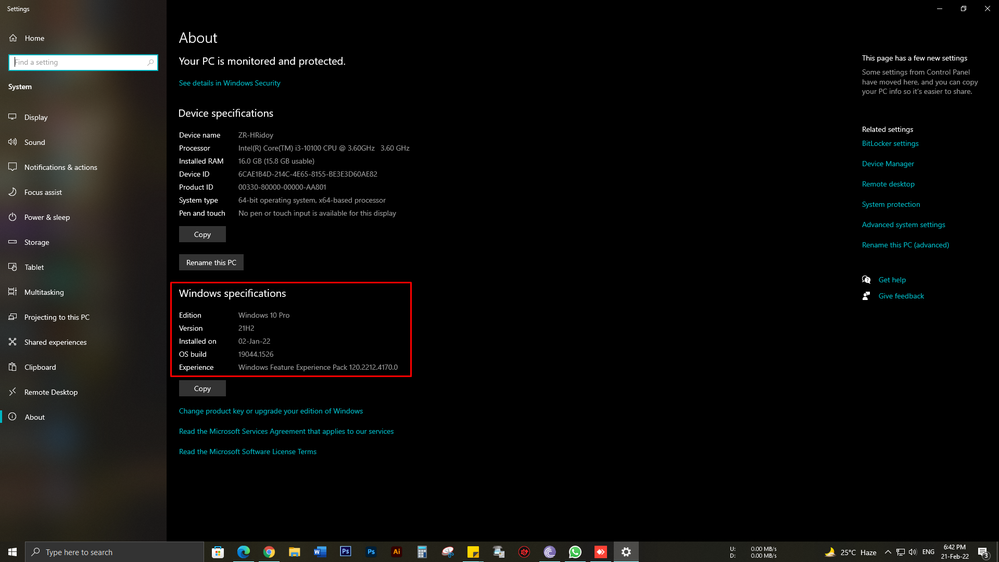Click the Power & sleep power icon
The width and height of the screenshot is (999, 562).
coord(12,217)
